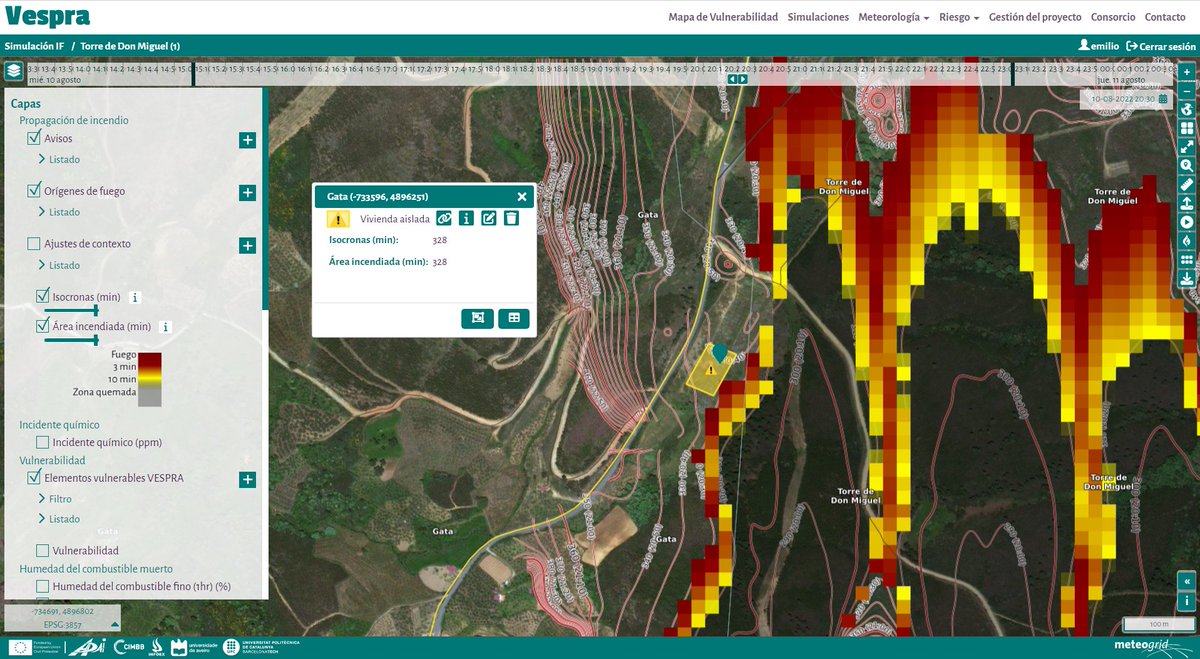
Task: Expand the Listado under Orígenes de fuego
Action: 59,212
